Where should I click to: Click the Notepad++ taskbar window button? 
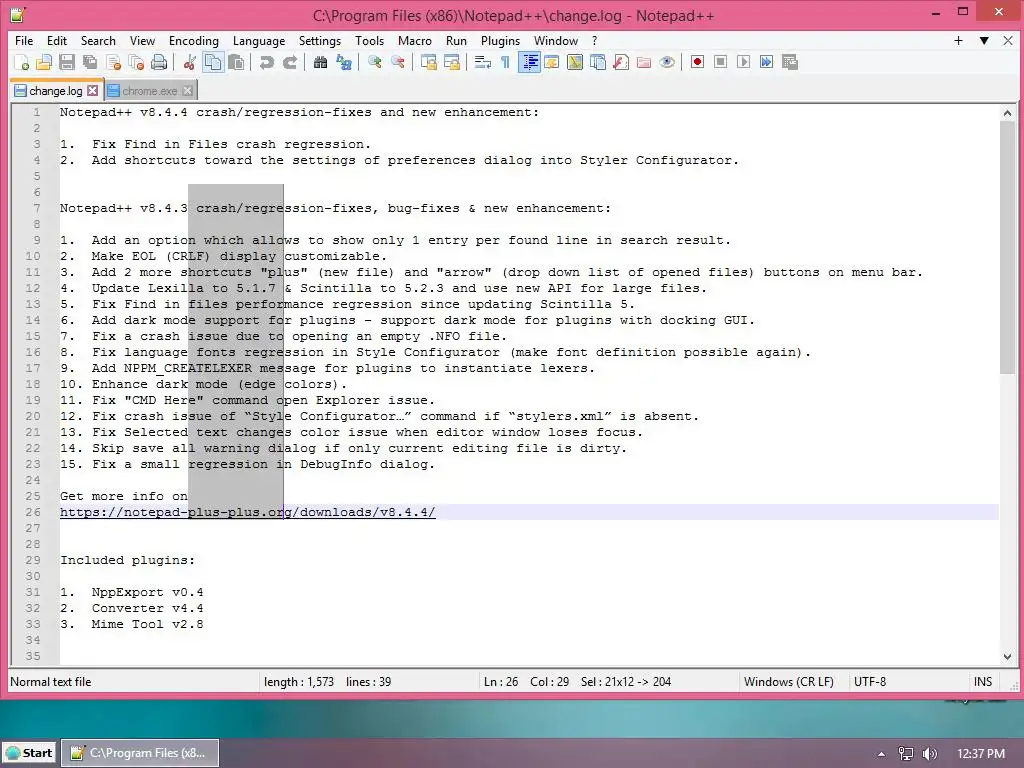tap(140, 753)
